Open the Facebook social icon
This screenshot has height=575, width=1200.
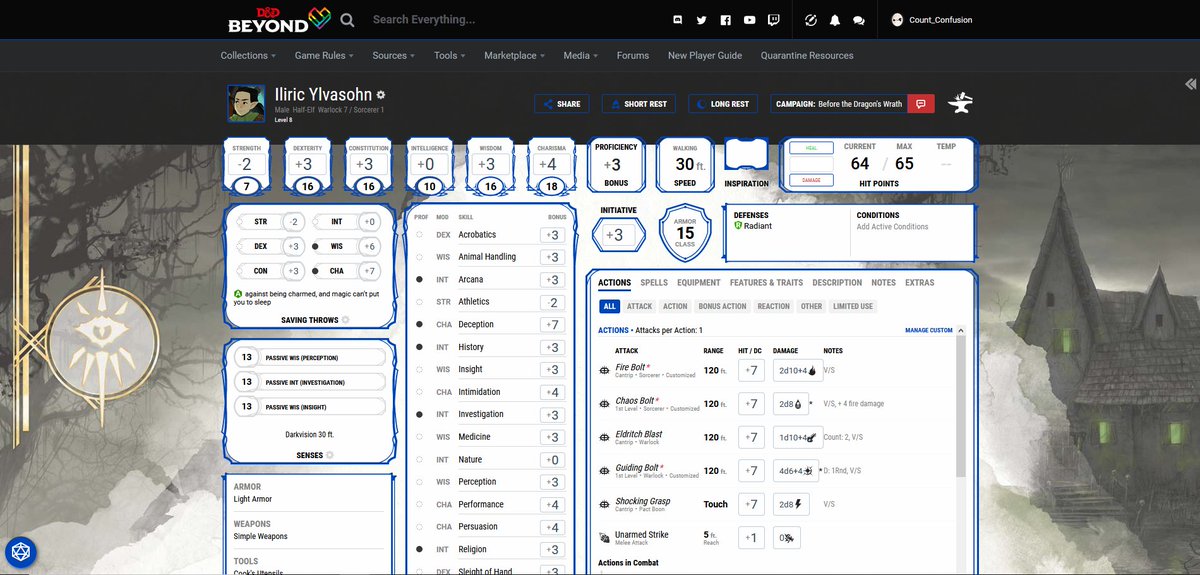click(x=726, y=20)
